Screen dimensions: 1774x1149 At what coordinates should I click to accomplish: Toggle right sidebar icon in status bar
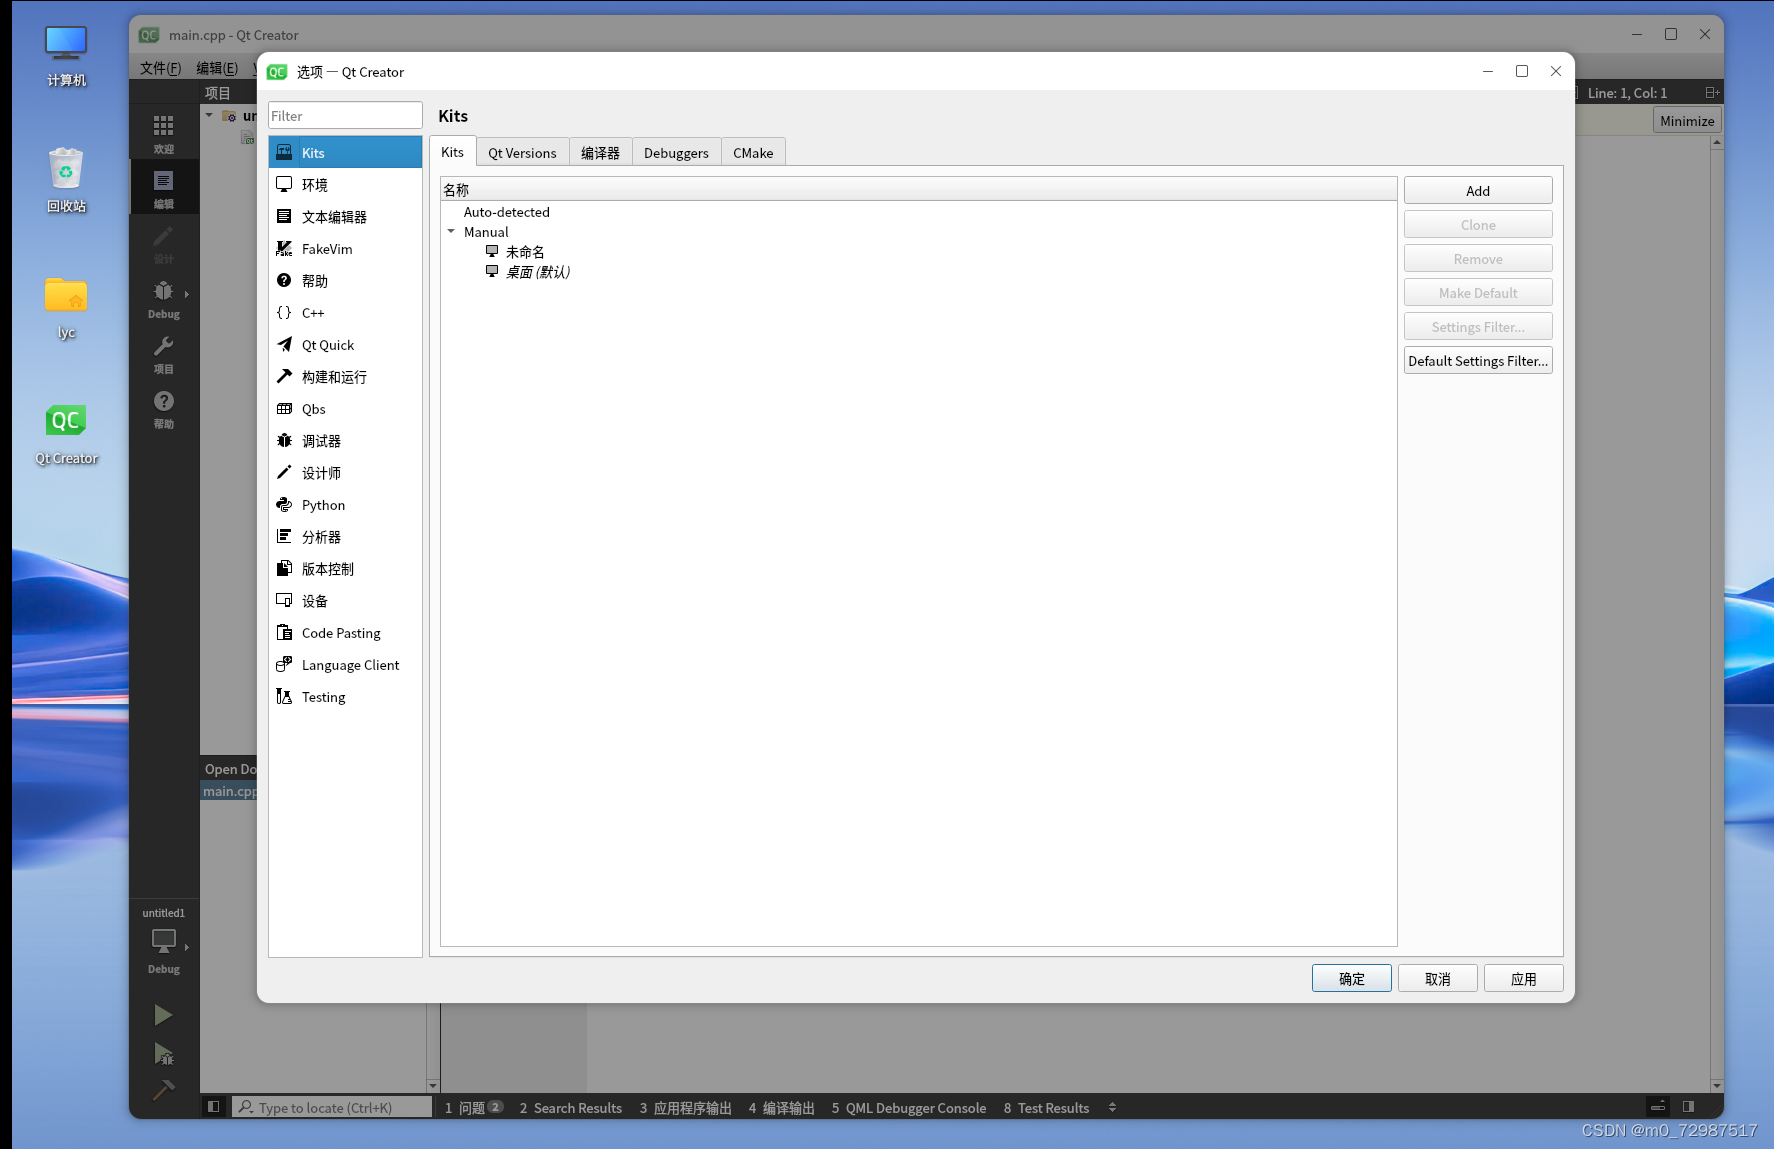1688,1107
